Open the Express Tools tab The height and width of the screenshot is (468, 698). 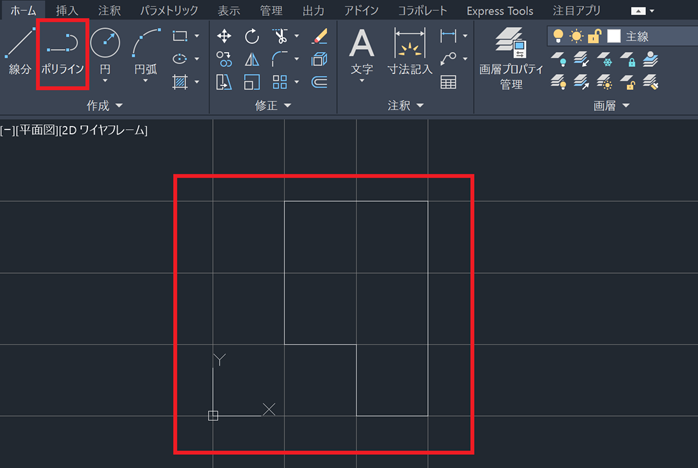tap(499, 11)
